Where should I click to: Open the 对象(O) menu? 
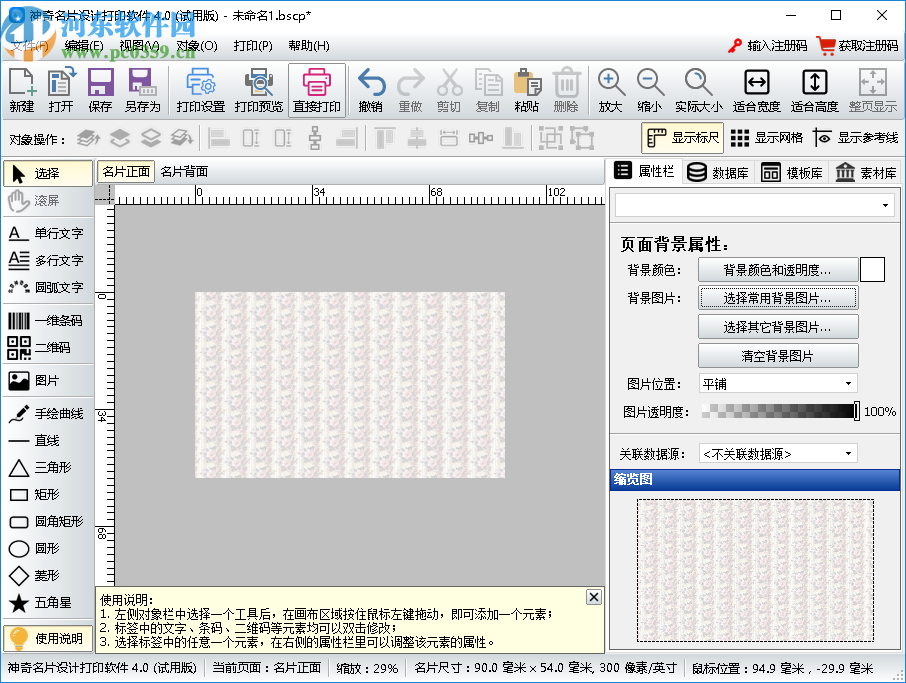pyautogui.click(x=197, y=46)
